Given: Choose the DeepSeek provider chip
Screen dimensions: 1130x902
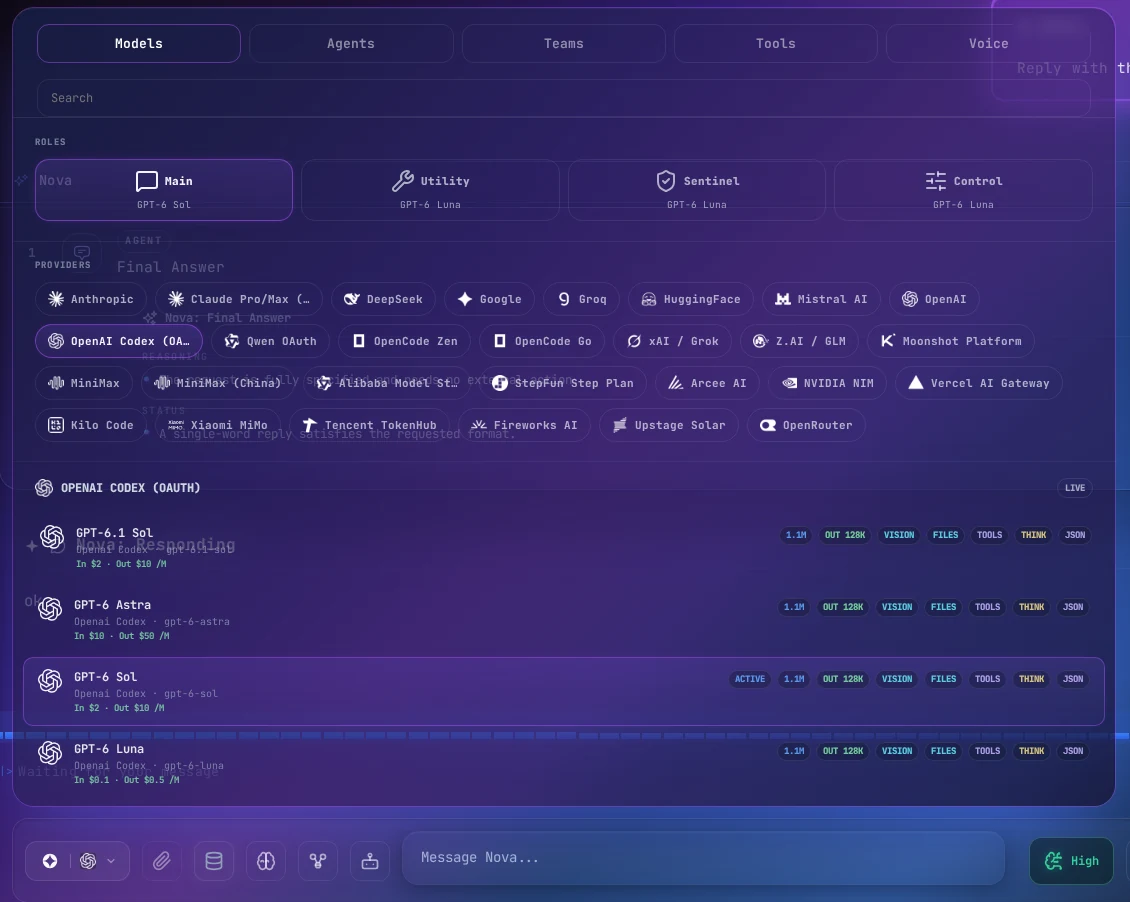Looking at the screenshot, I should (383, 299).
